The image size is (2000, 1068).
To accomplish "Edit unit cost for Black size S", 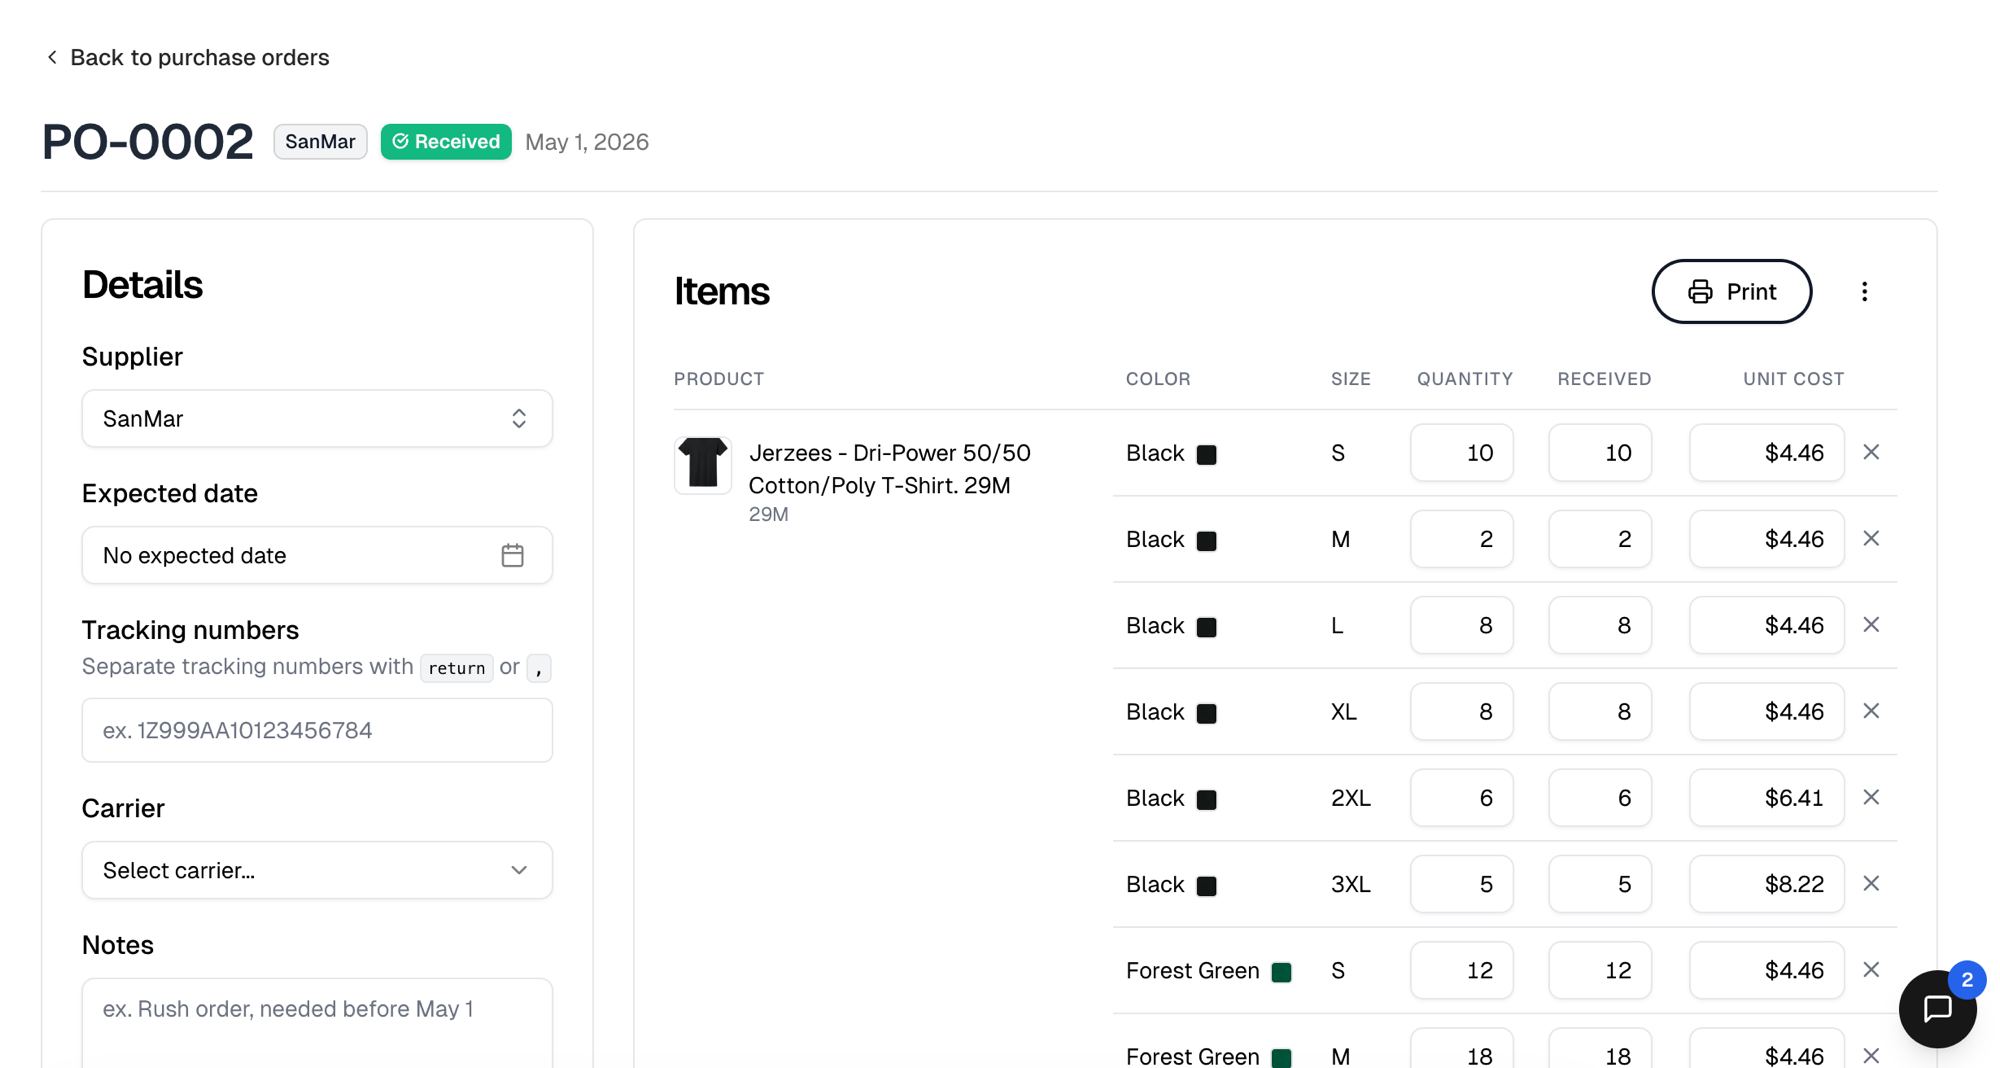I will (x=1767, y=453).
